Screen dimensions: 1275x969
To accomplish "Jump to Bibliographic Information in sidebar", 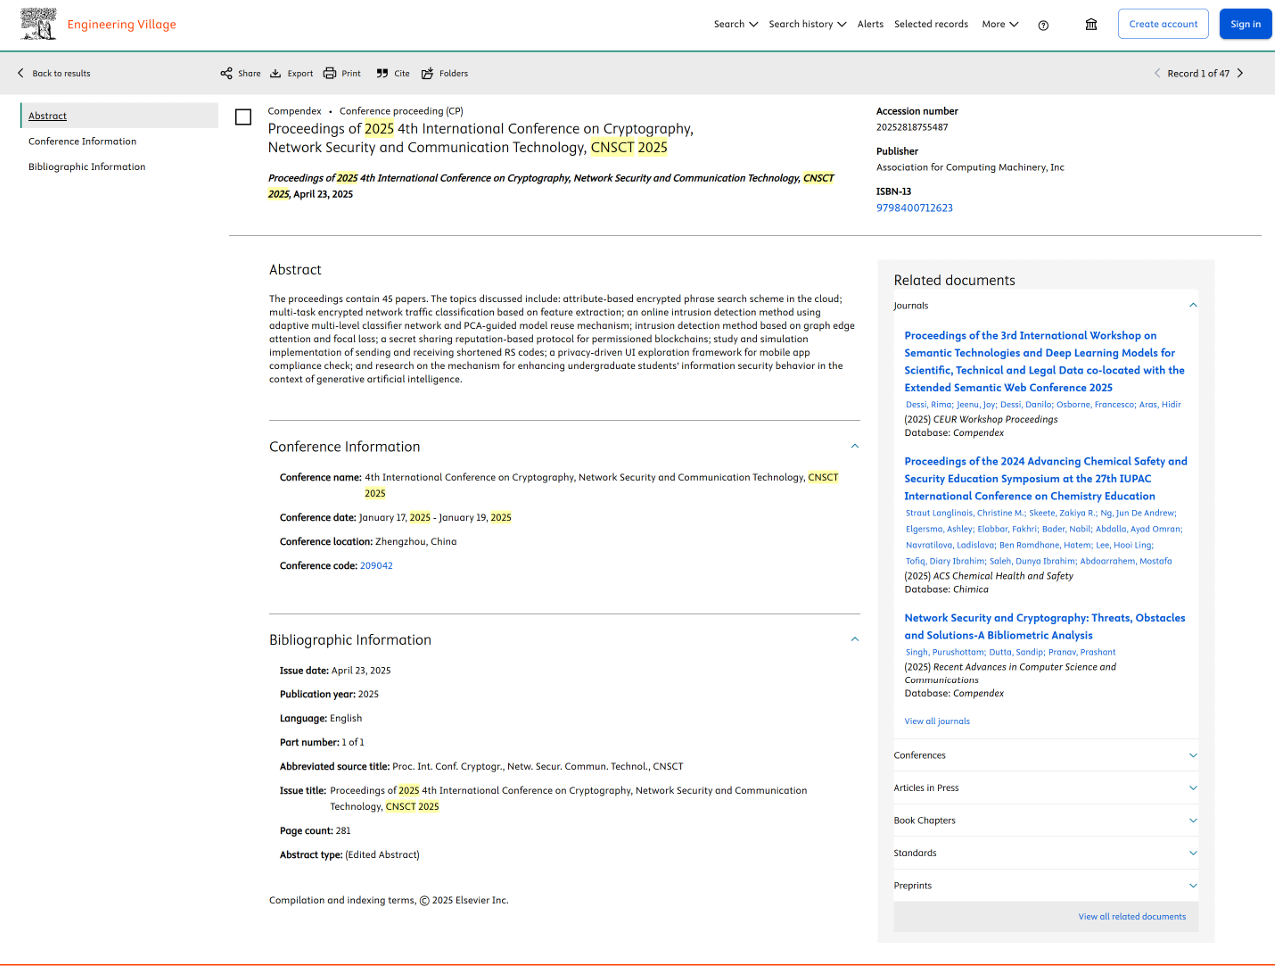I will point(87,167).
